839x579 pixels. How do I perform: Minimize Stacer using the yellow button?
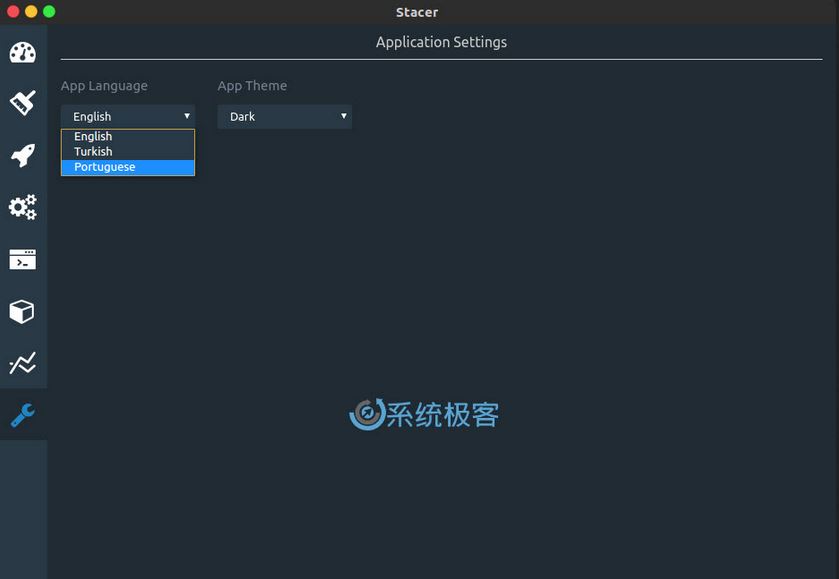click(x=31, y=12)
